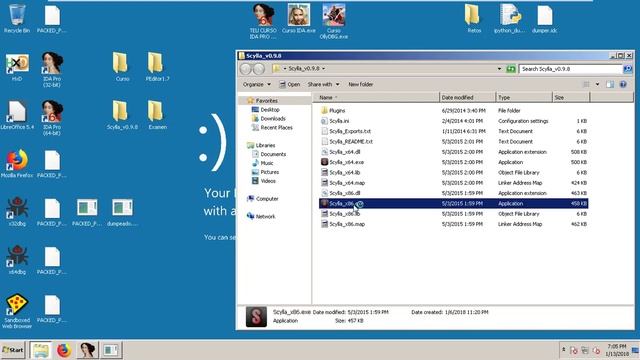Open Sandboxed Web Browser desktop shortcut
The image size is (640, 360).
(17, 311)
